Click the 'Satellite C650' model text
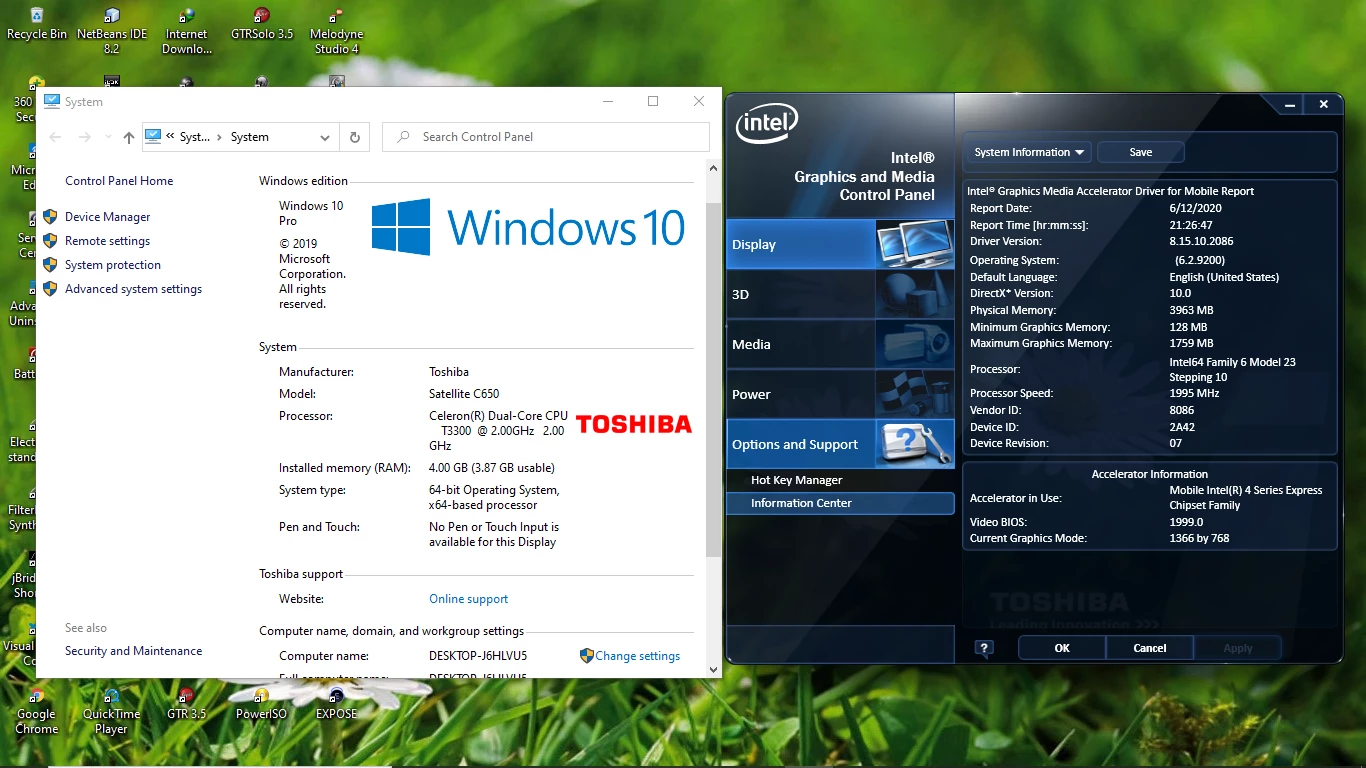The width and height of the screenshot is (1366, 768). click(464, 394)
